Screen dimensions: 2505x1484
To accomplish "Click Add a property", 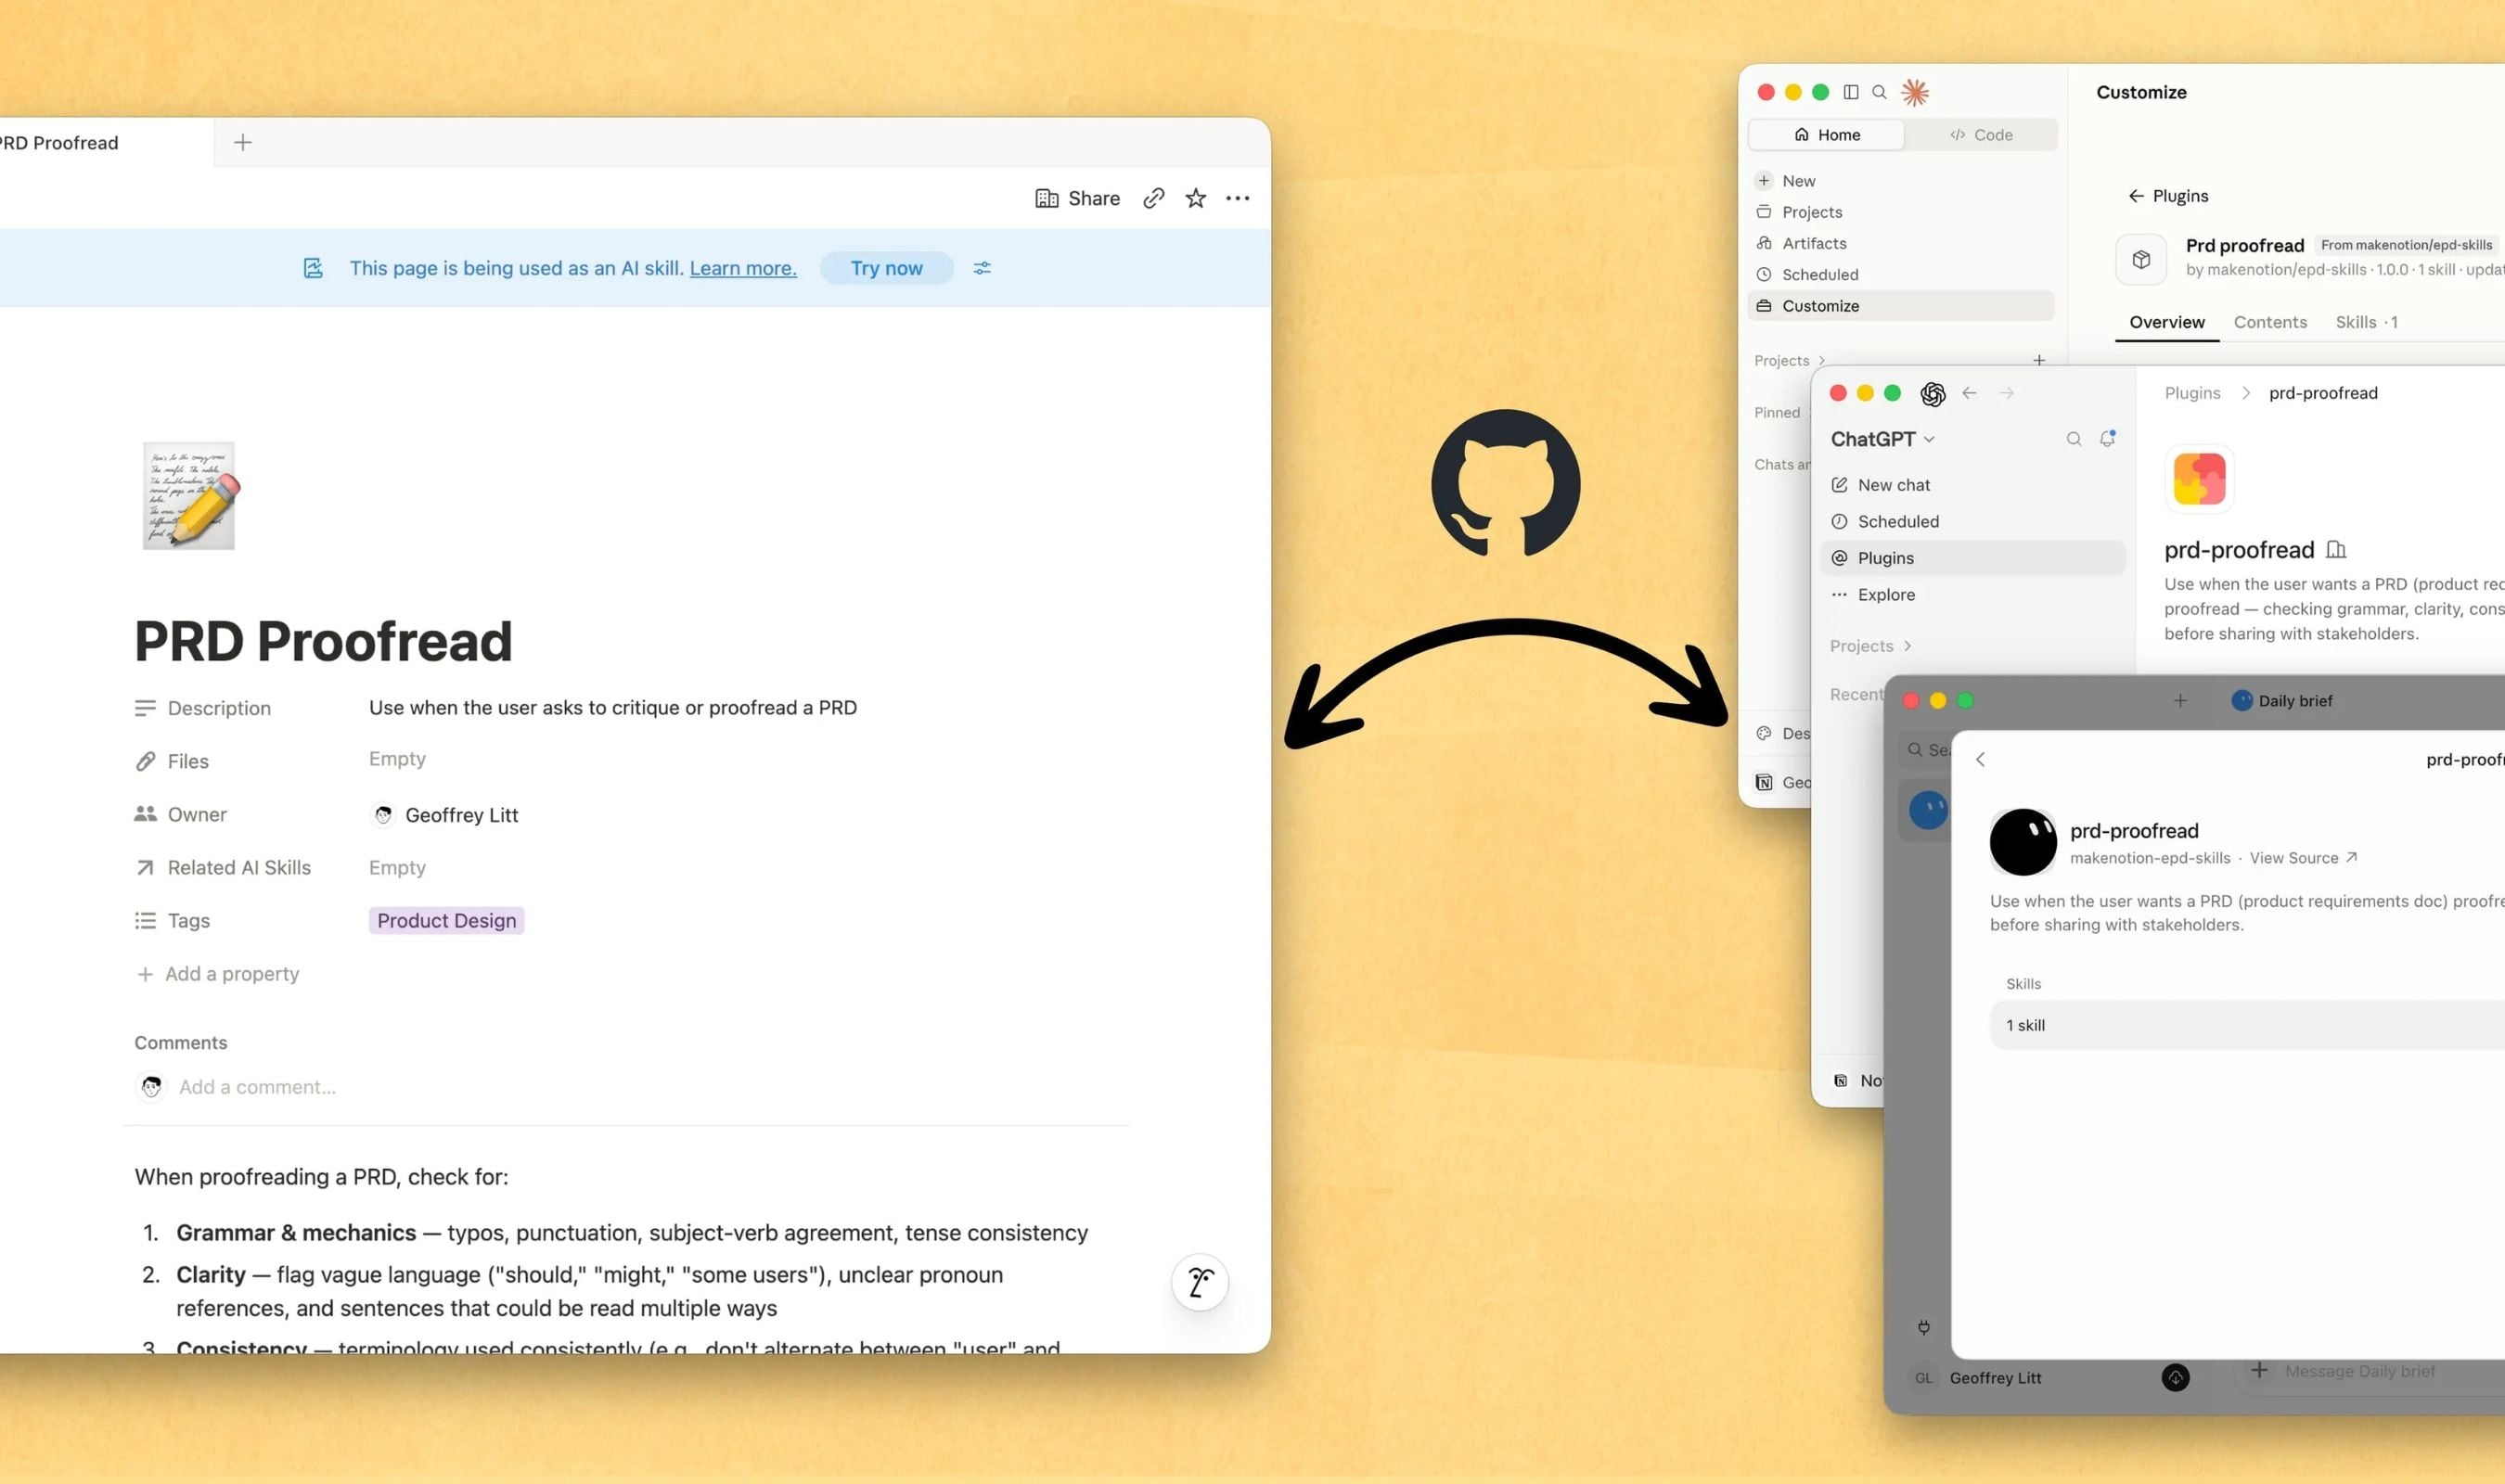I will click(x=217, y=974).
